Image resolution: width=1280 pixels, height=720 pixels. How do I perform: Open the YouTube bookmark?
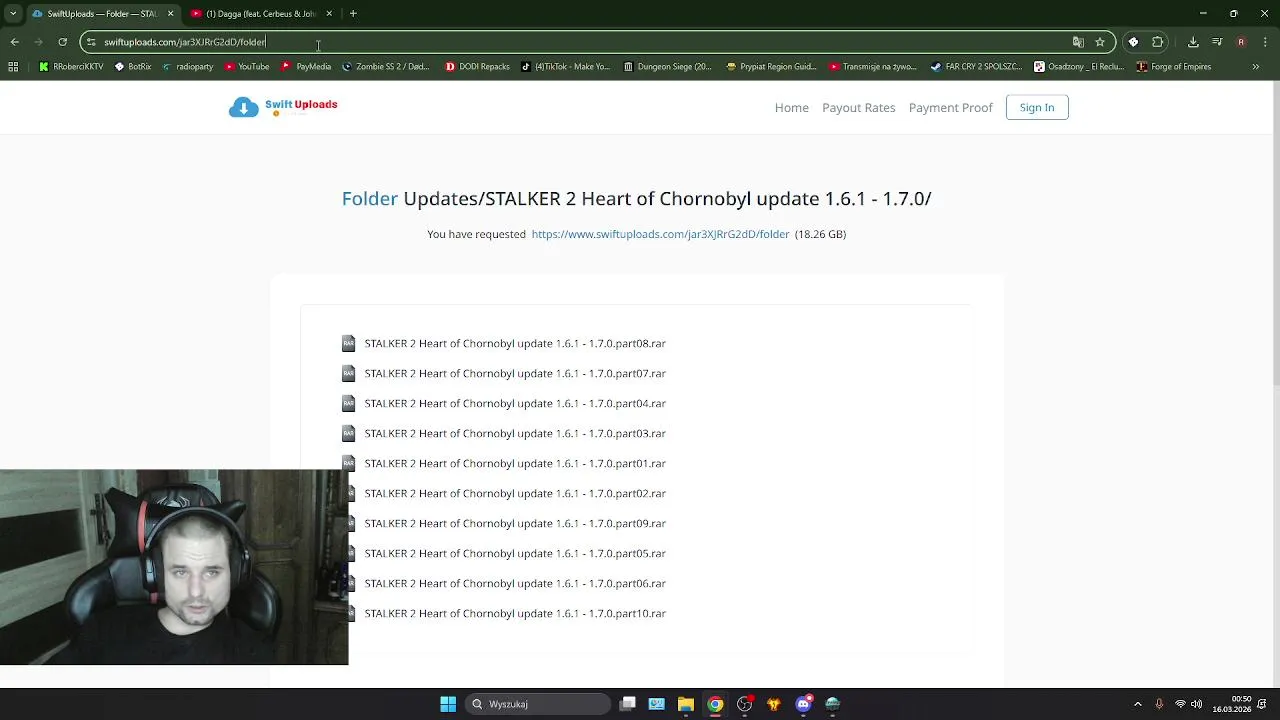247,67
